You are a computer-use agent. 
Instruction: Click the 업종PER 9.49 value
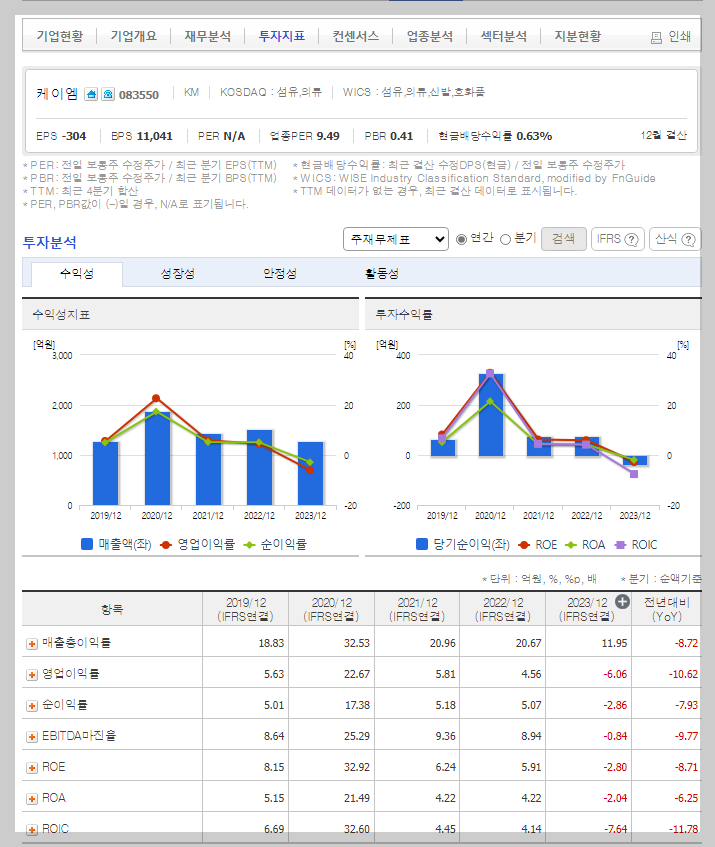coord(328,136)
